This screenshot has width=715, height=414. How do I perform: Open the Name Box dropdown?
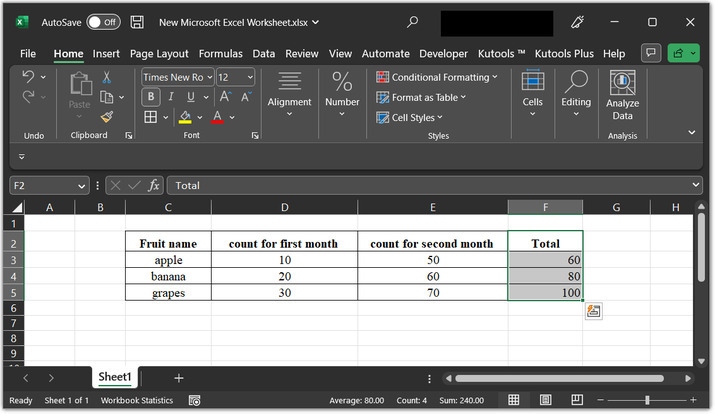(82, 186)
